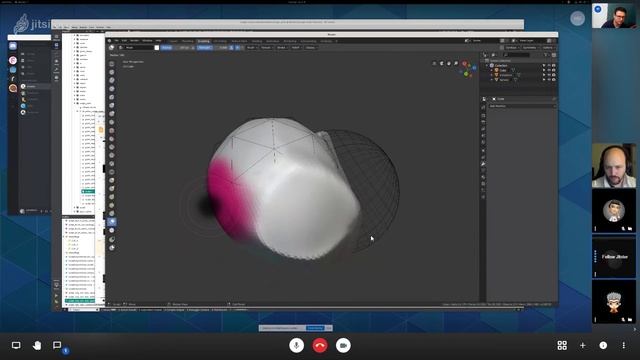Open the Stroke dropdown in the sculpt header
Screen dimensions: 640x360
pyautogui.click(x=282, y=48)
